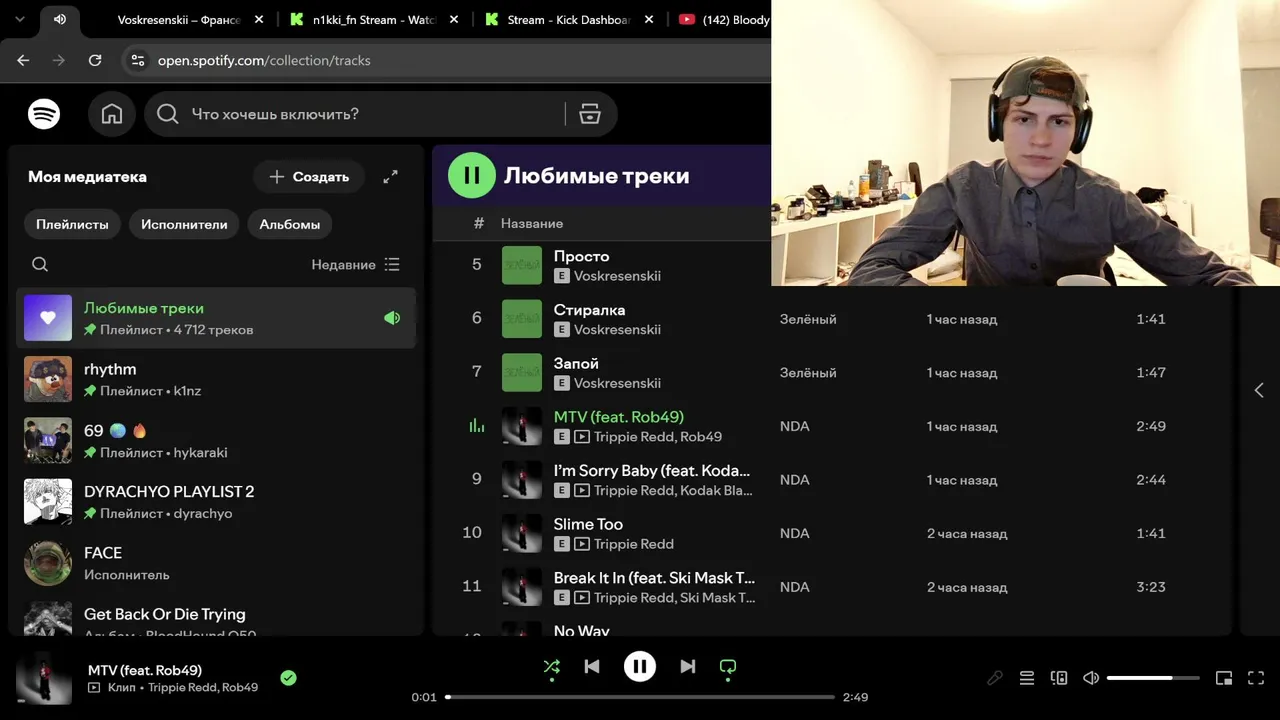1280x720 pixels.
Task: Click the equalizer icon on the MTV track row
Action: (477, 426)
